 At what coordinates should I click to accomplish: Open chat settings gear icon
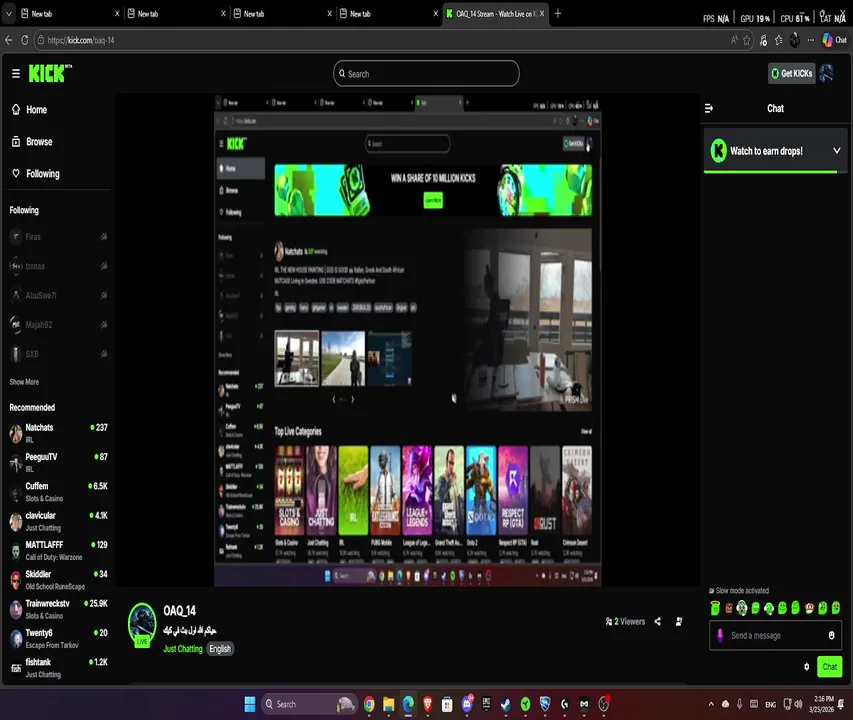pyautogui.click(x=806, y=667)
